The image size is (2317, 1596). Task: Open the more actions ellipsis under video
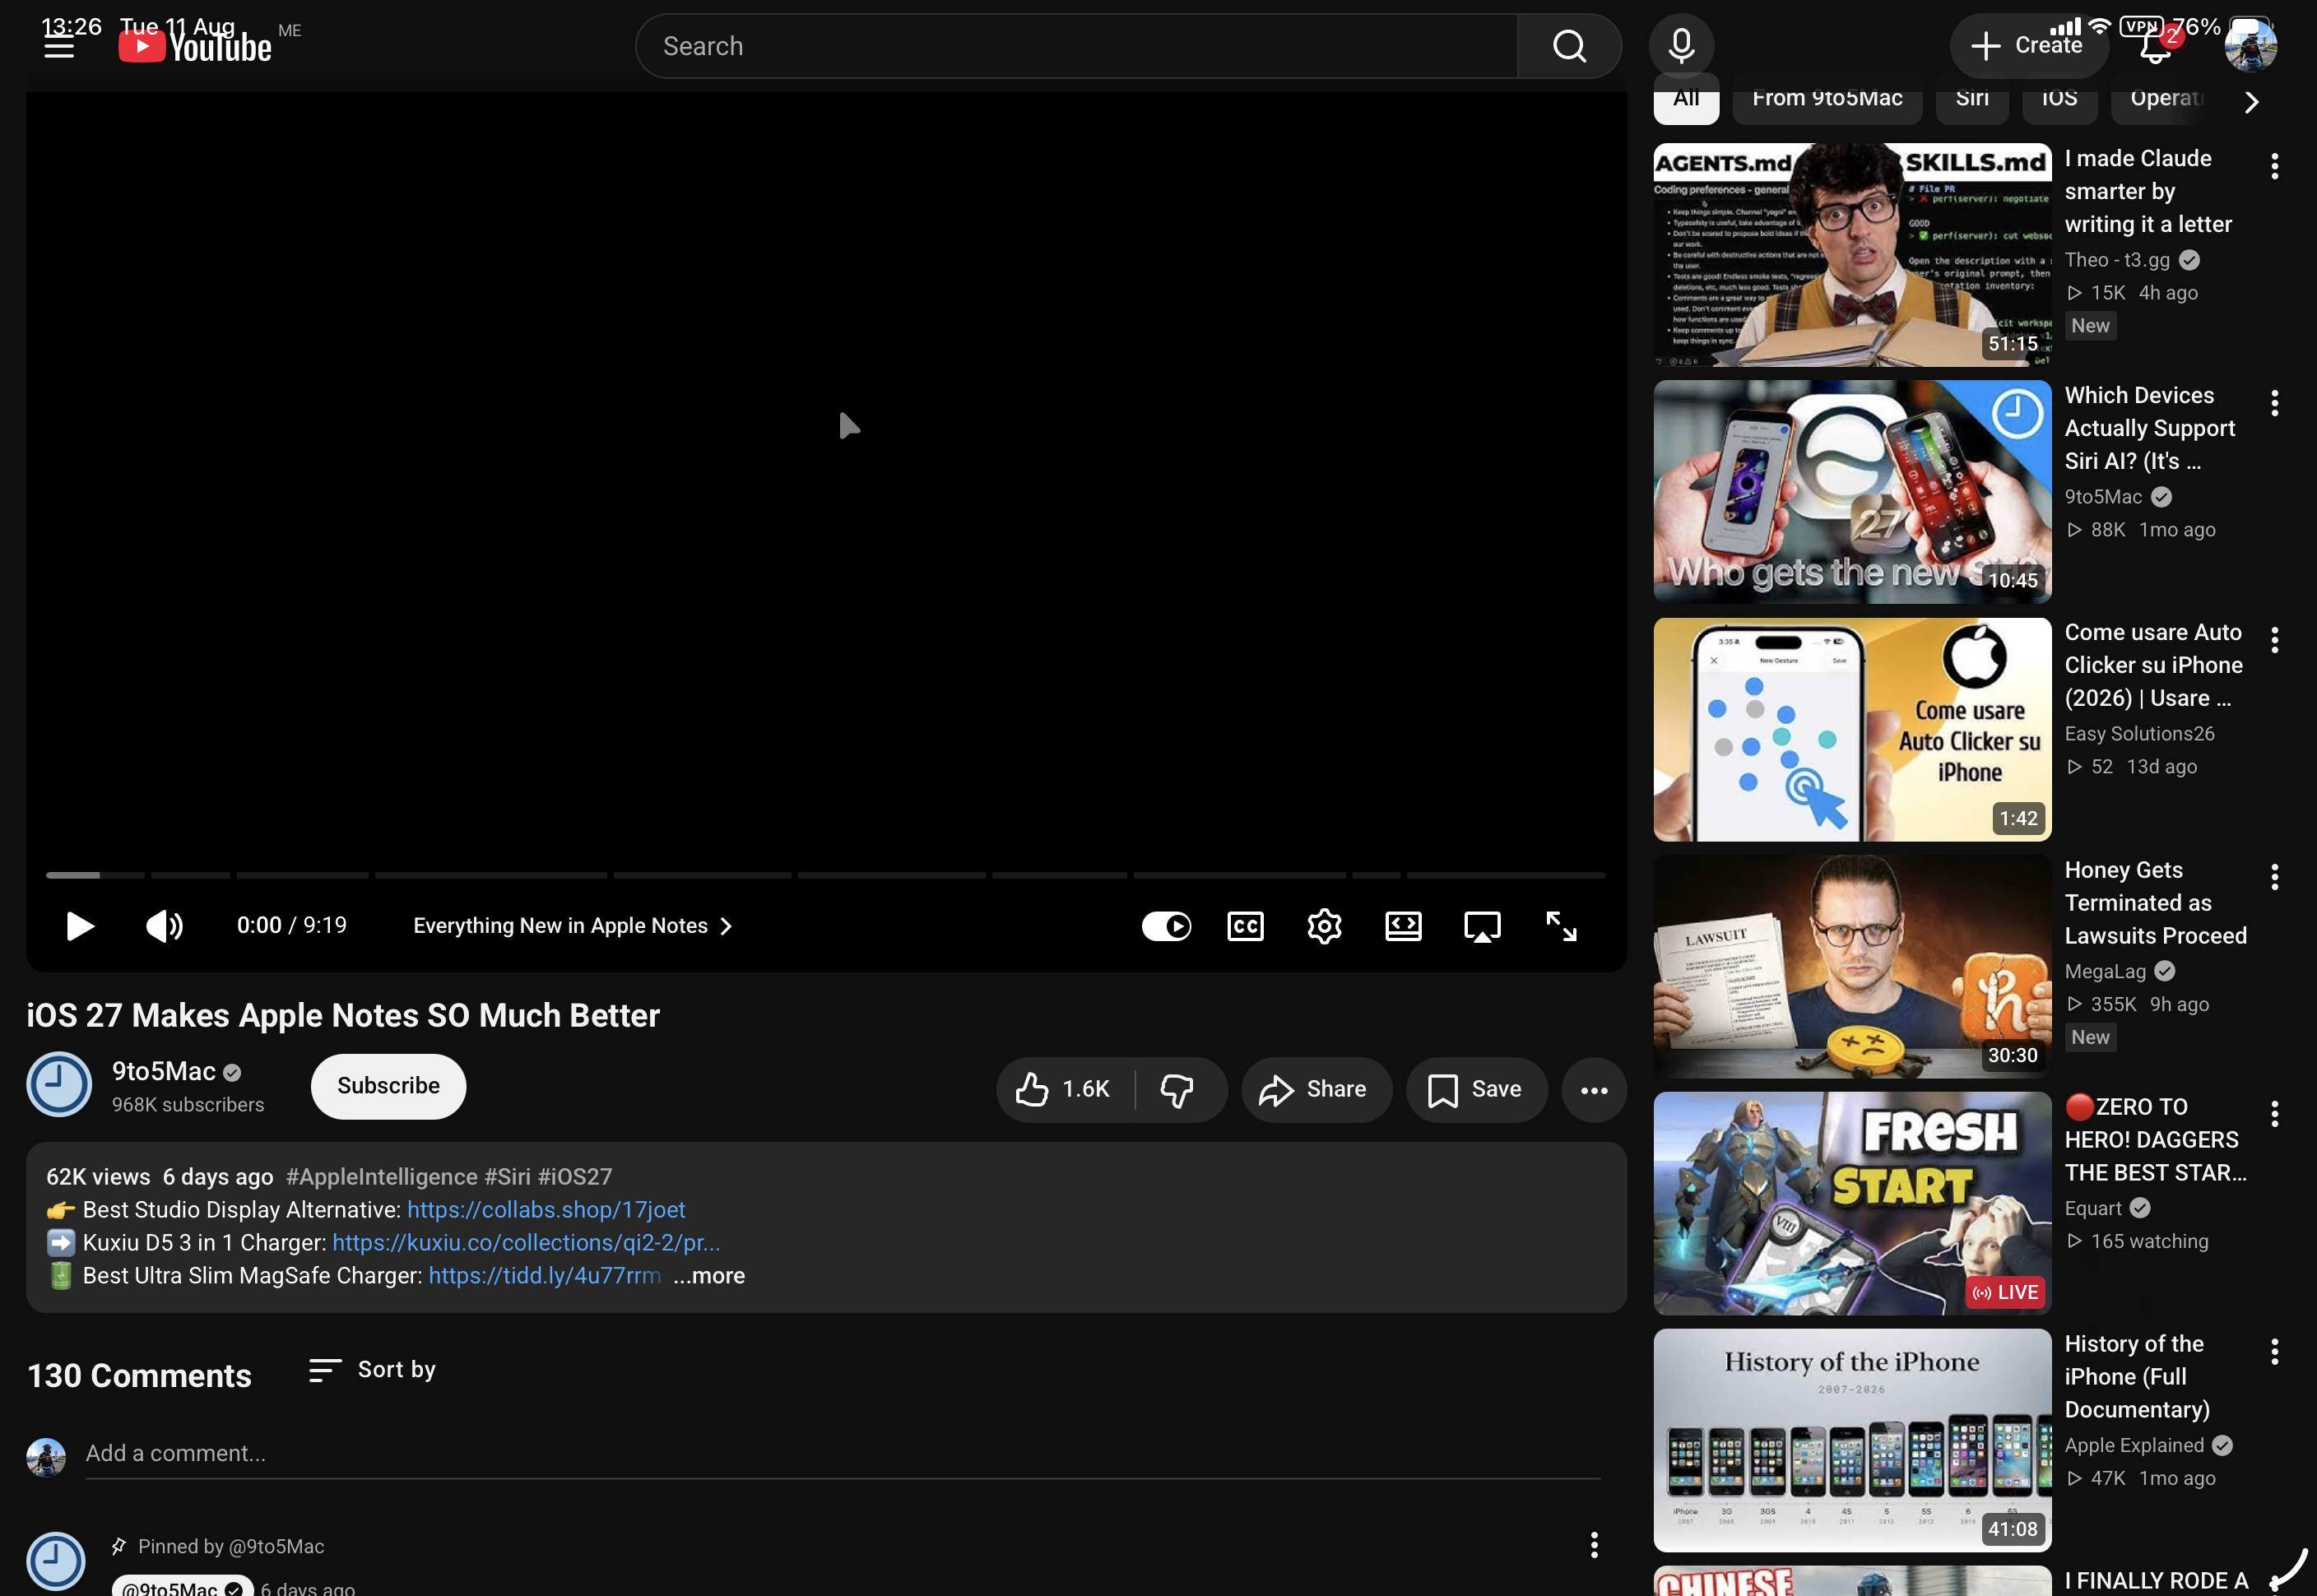(x=1594, y=1089)
